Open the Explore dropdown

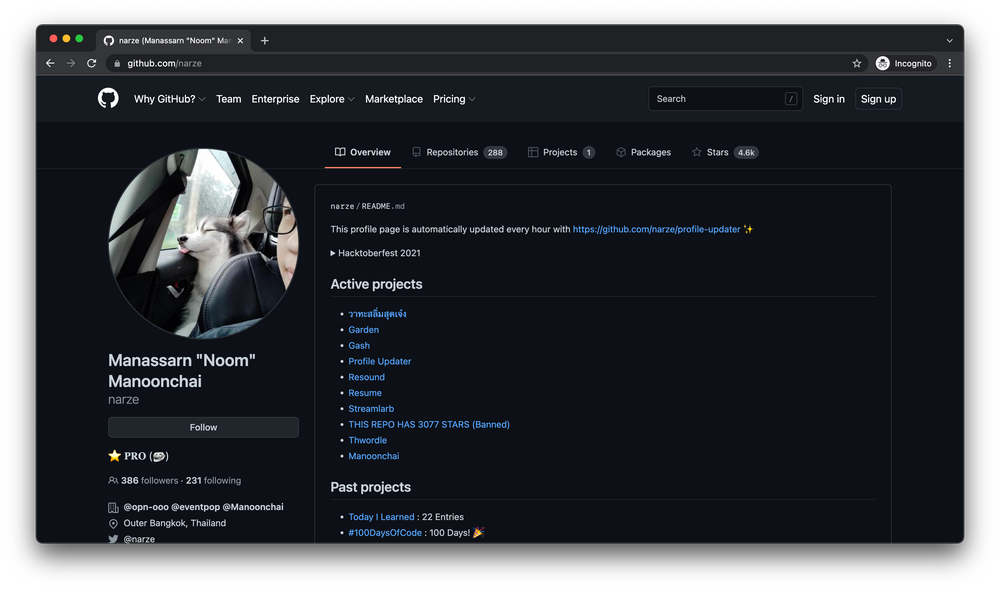tap(331, 98)
